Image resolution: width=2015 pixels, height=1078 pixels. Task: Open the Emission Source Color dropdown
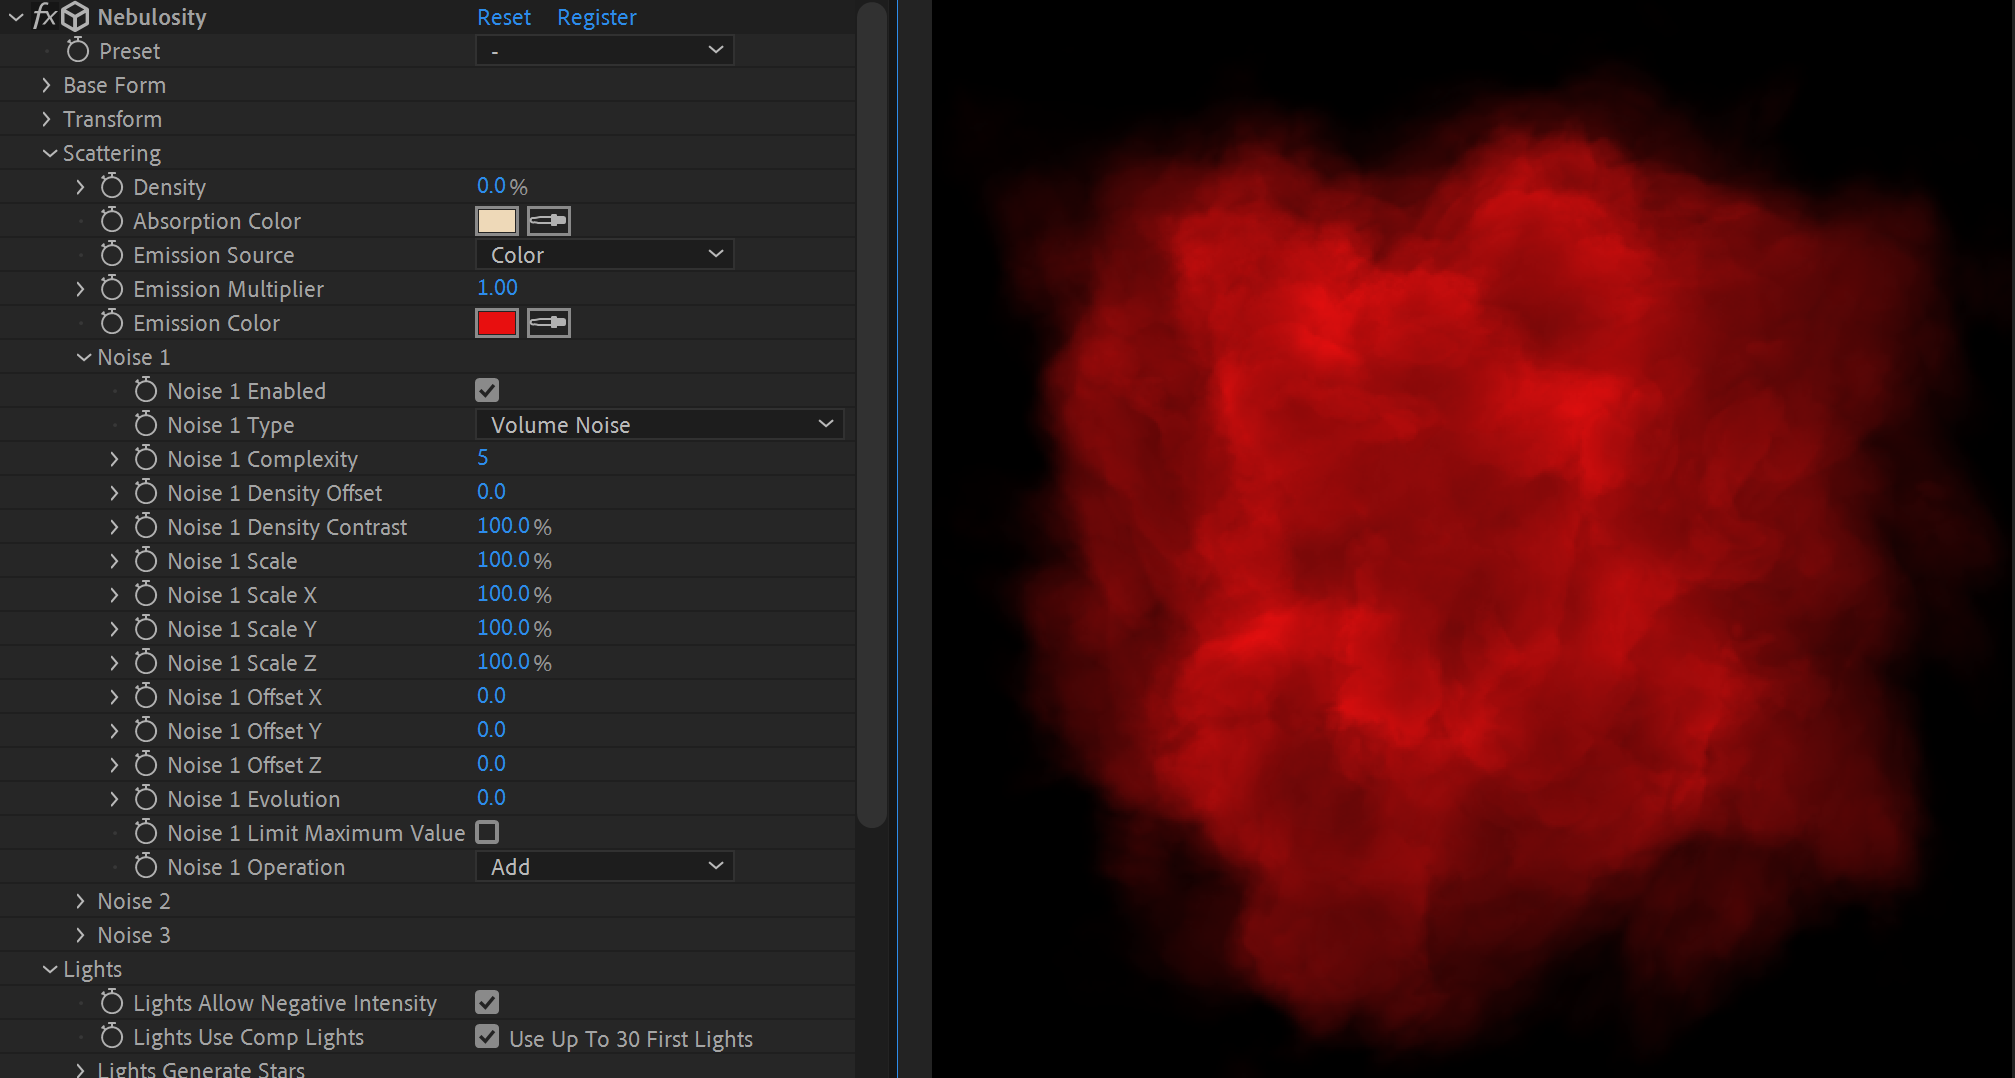pos(604,254)
